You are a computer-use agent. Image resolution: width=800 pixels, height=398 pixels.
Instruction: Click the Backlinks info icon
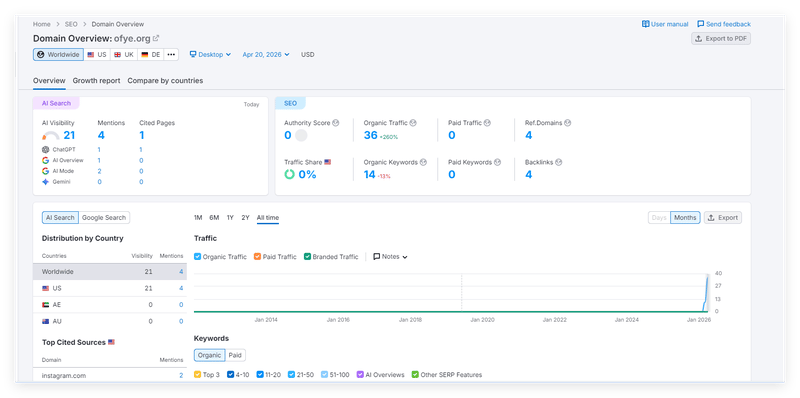[x=558, y=162]
